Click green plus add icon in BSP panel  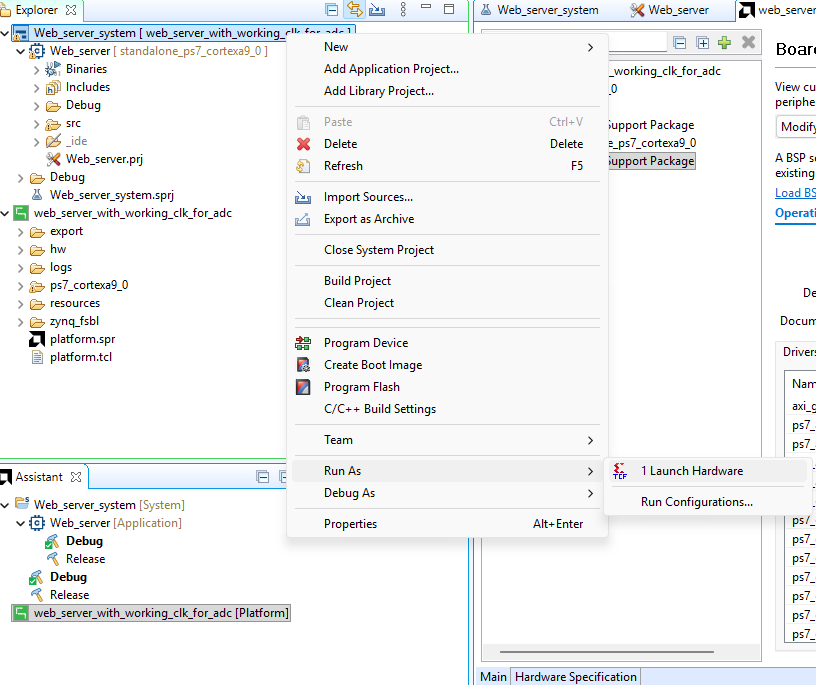click(724, 42)
